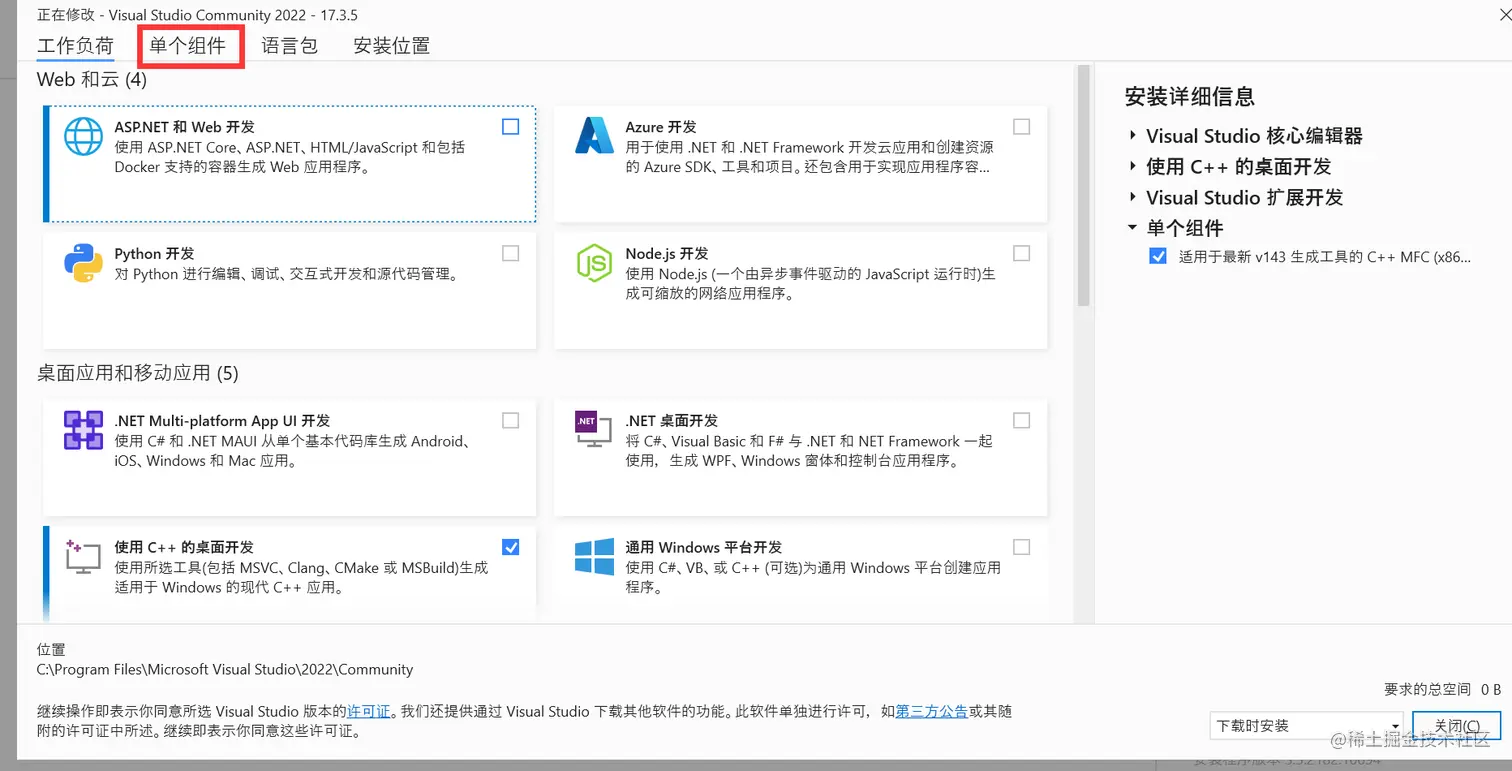The image size is (1512, 771).
Task: Collapse the 单个组件 details section
Action: tap(1133, 228)
